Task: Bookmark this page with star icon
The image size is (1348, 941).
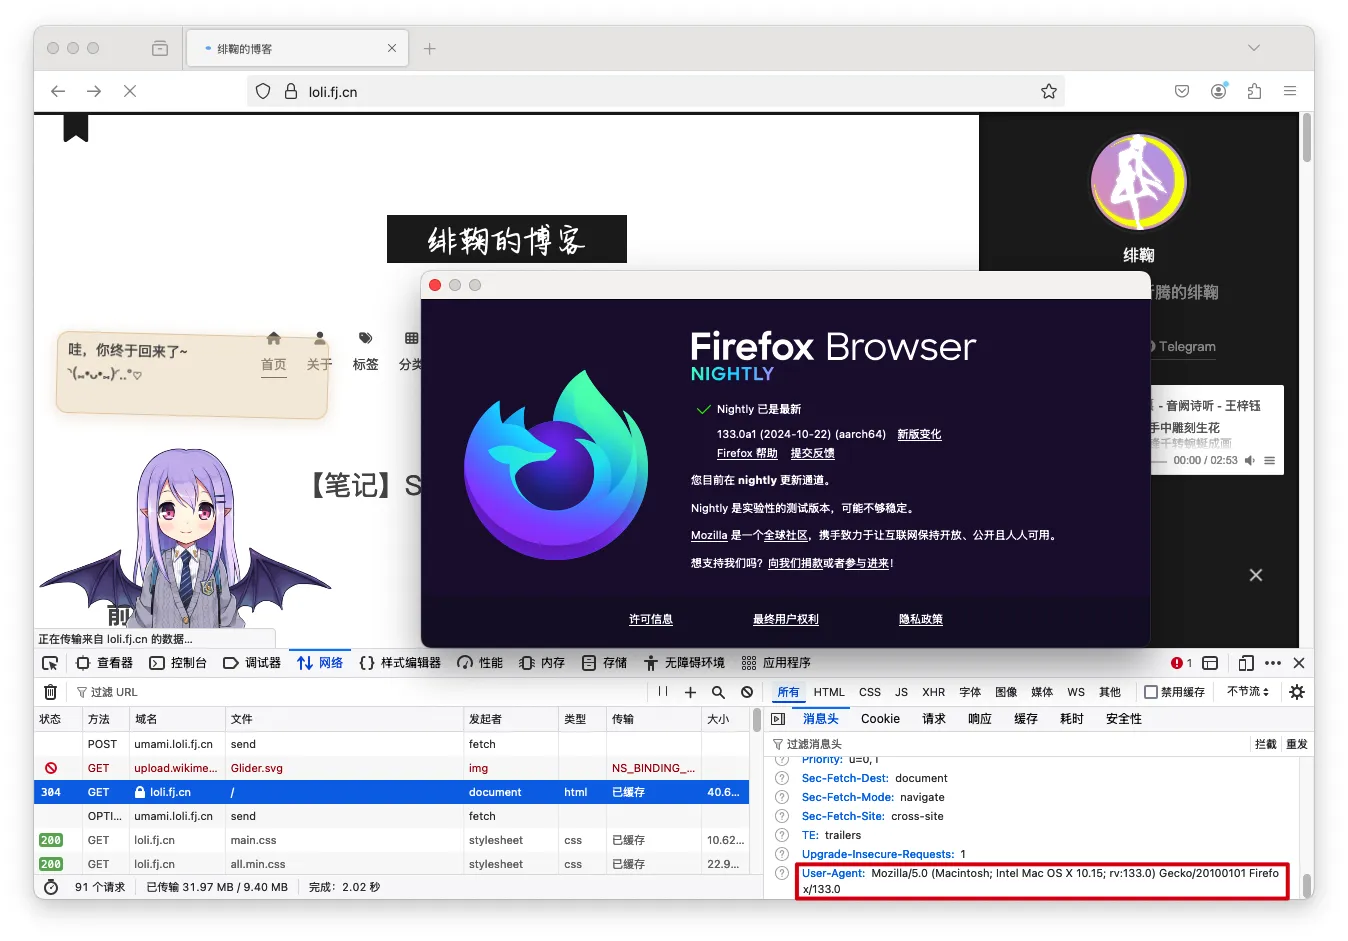Action: point(1048,91)
